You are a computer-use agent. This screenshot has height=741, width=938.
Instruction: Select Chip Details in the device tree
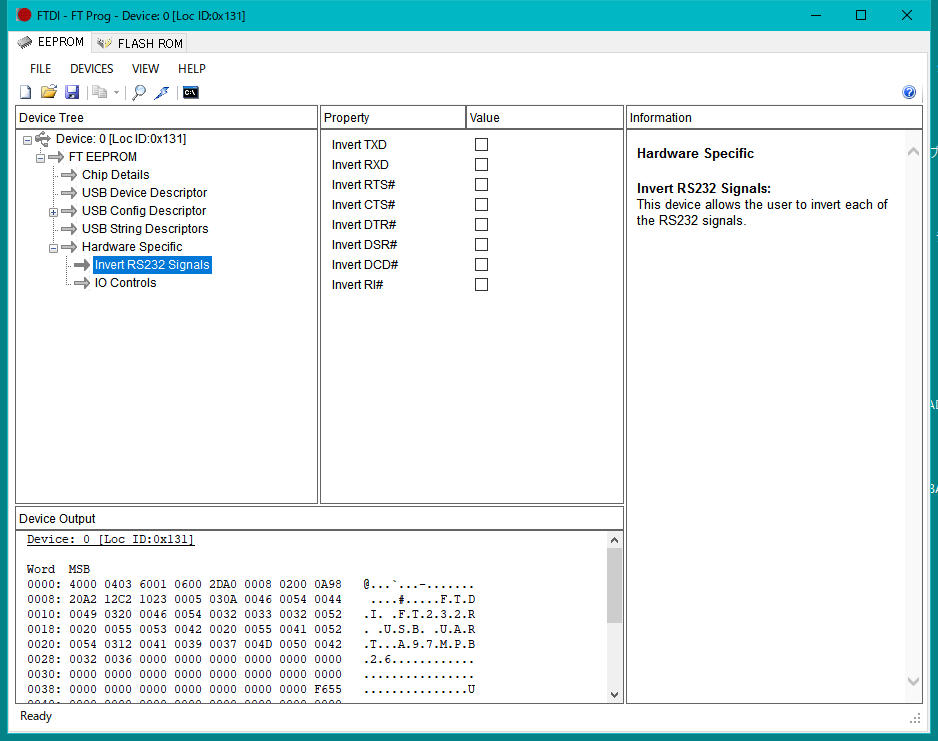pyautogui.click(x=115, y=175)
